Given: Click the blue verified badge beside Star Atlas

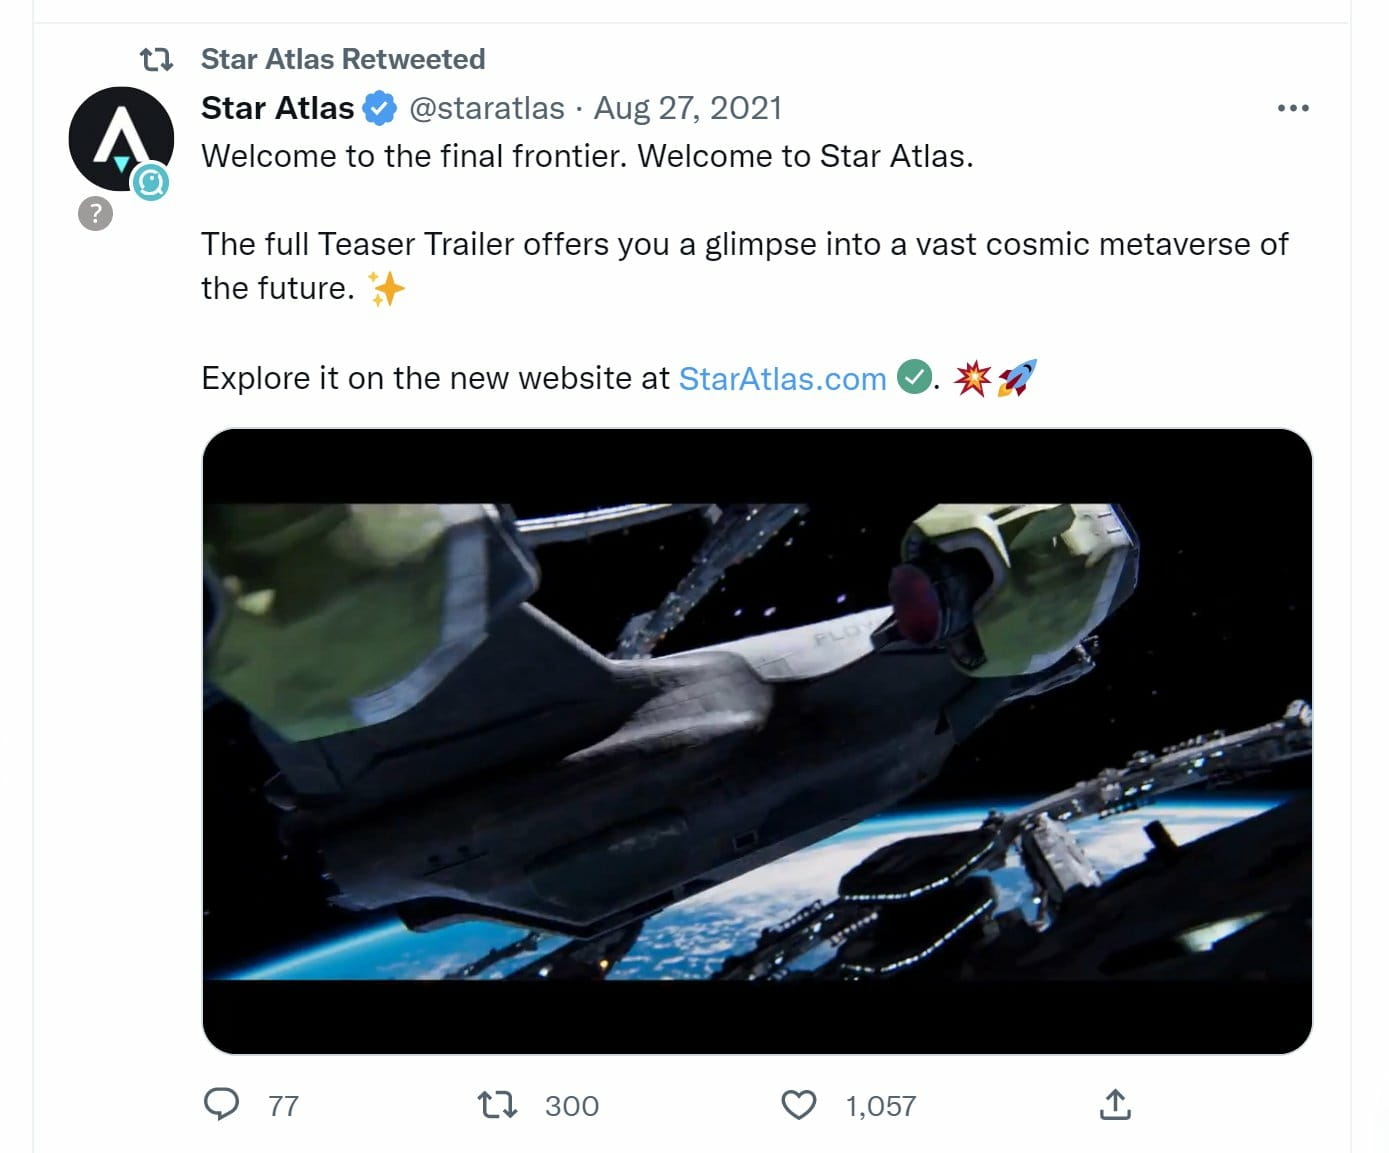Looking at the screenshot, I should 380,108.
